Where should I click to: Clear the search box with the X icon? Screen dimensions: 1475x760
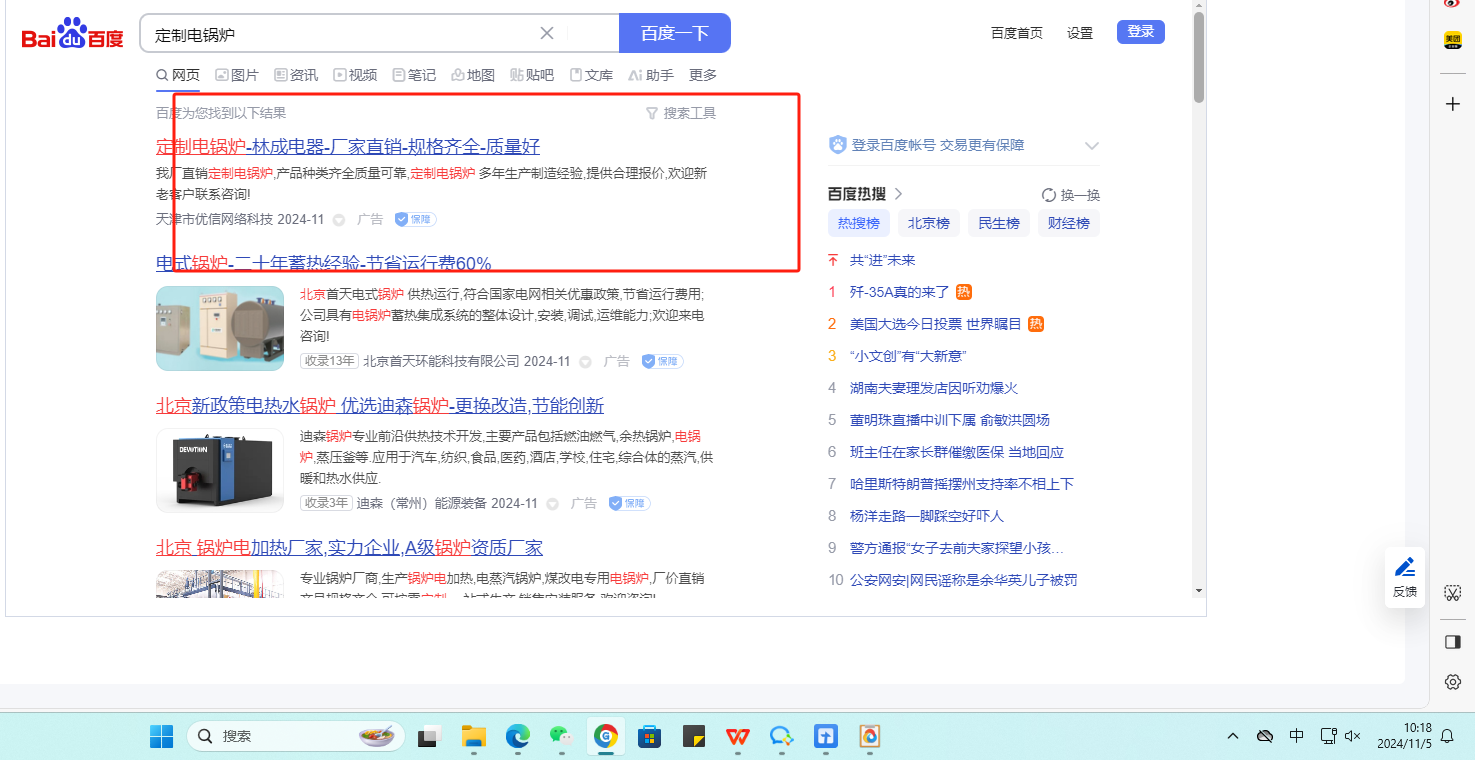click(x=547, y=33)
